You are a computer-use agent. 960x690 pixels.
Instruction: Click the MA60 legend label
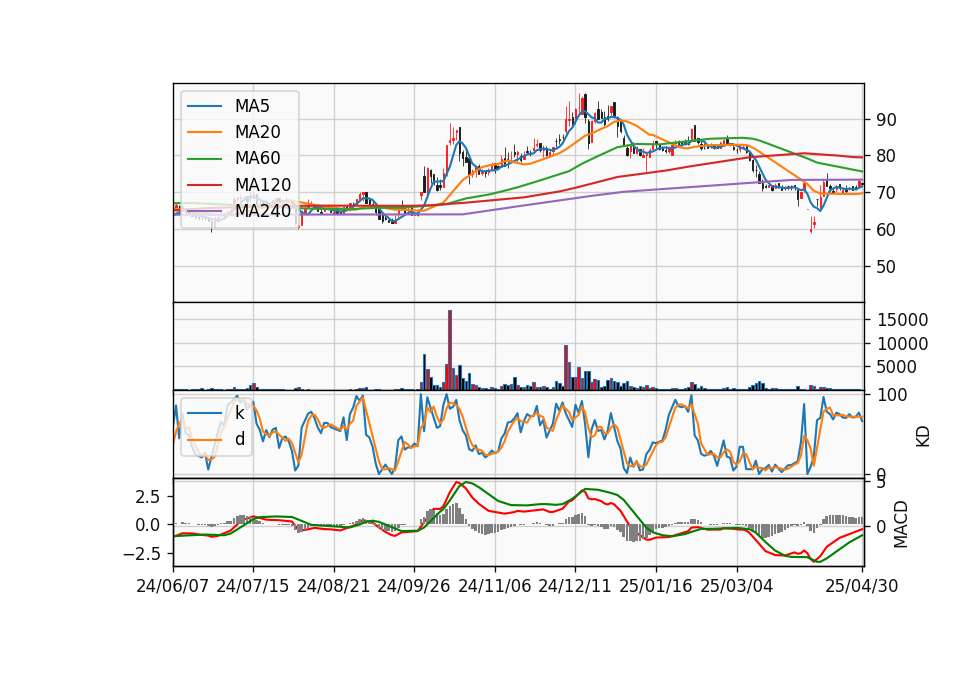[x=257, y=159]
